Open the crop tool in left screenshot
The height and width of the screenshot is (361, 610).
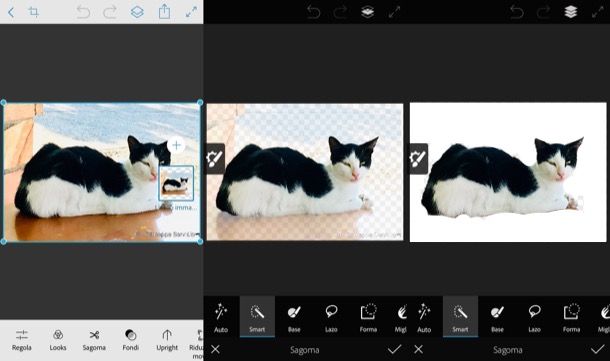34,12
